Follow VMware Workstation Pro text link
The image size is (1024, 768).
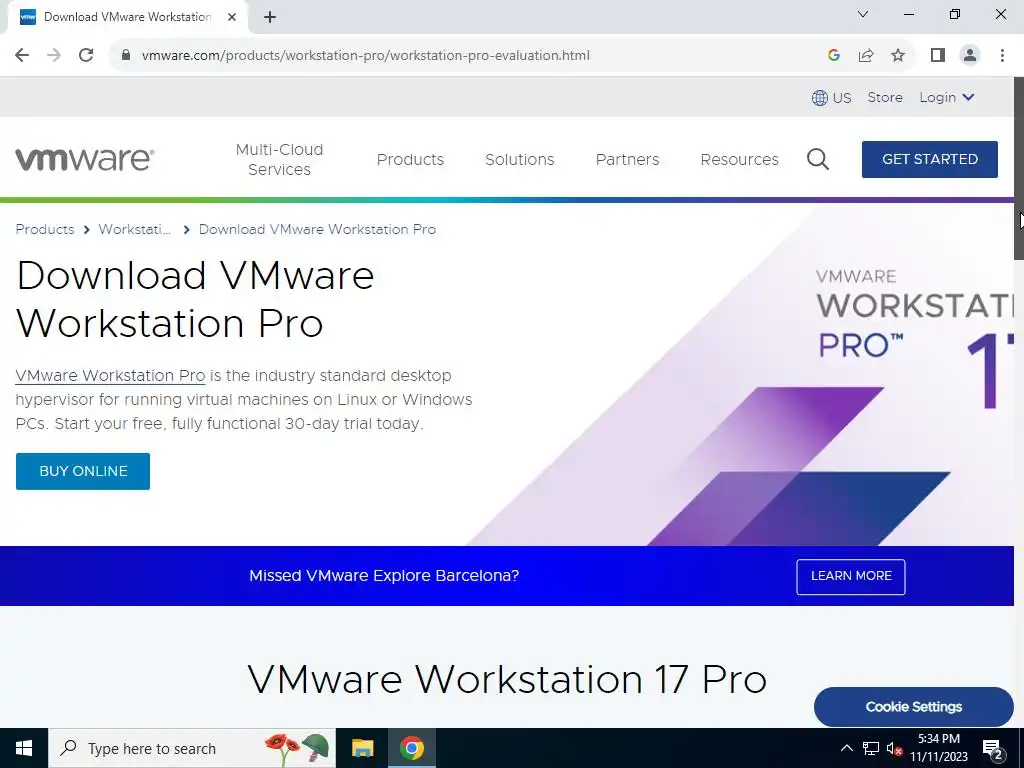click(110, 376)
